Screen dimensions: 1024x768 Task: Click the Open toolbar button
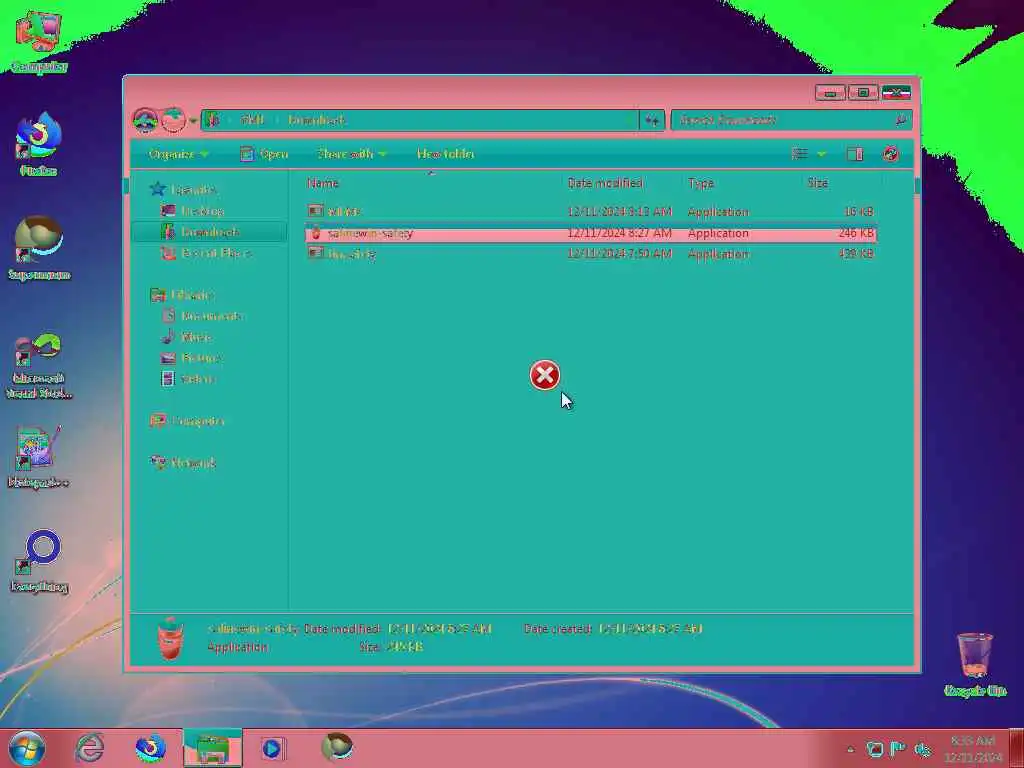[x=264, y=154]
